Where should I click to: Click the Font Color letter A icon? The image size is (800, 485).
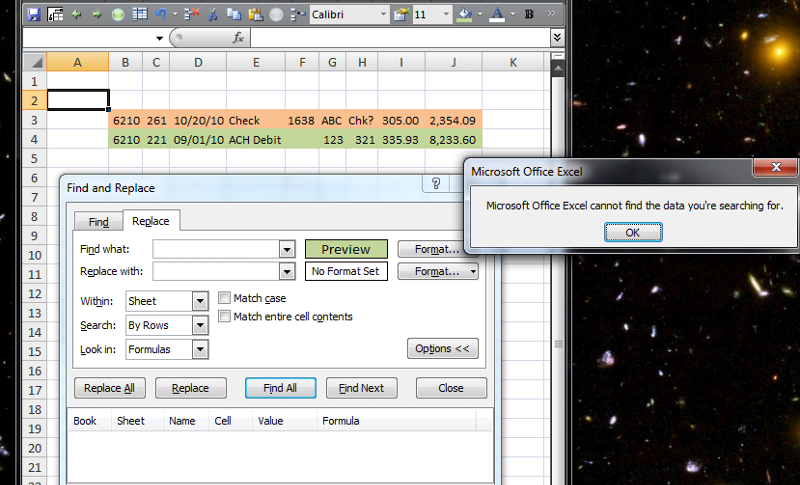click(x=496, y=14)
